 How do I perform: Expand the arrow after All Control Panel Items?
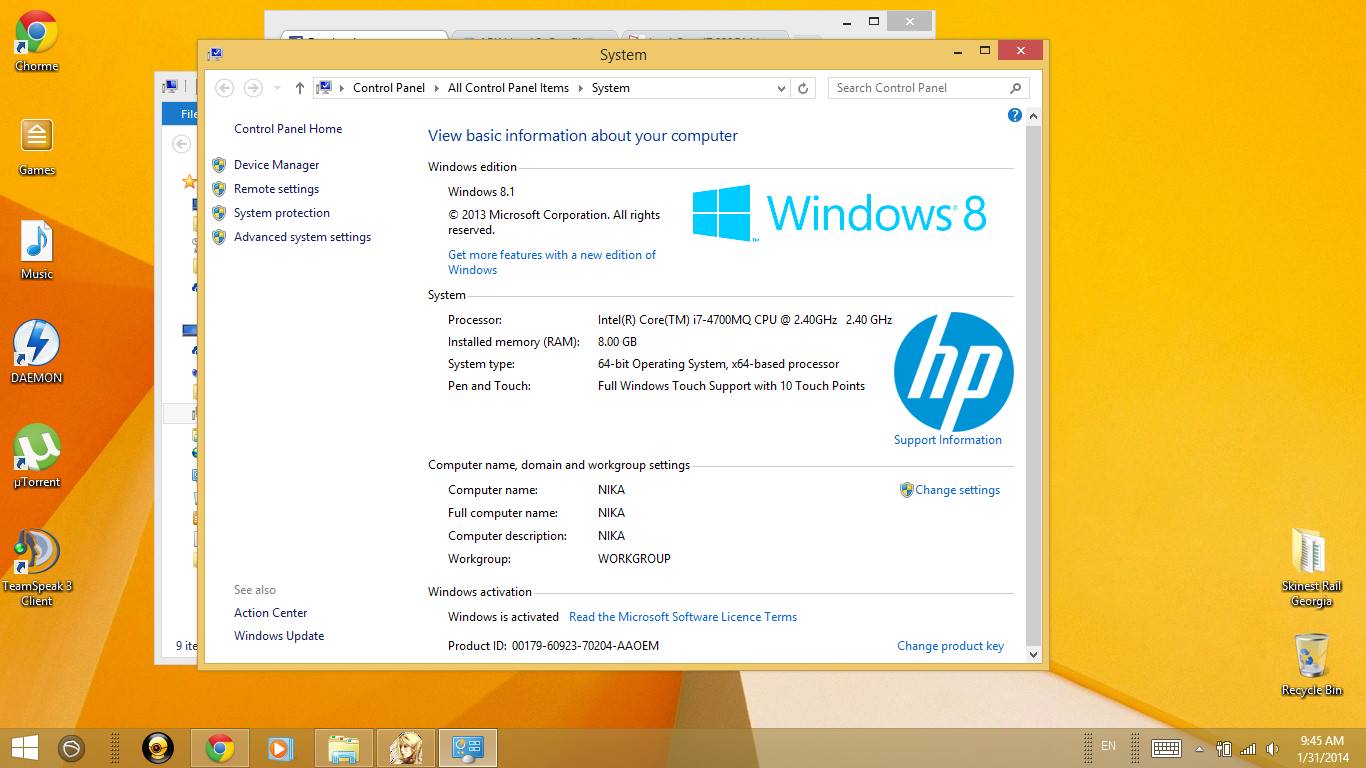click(580, 88)
